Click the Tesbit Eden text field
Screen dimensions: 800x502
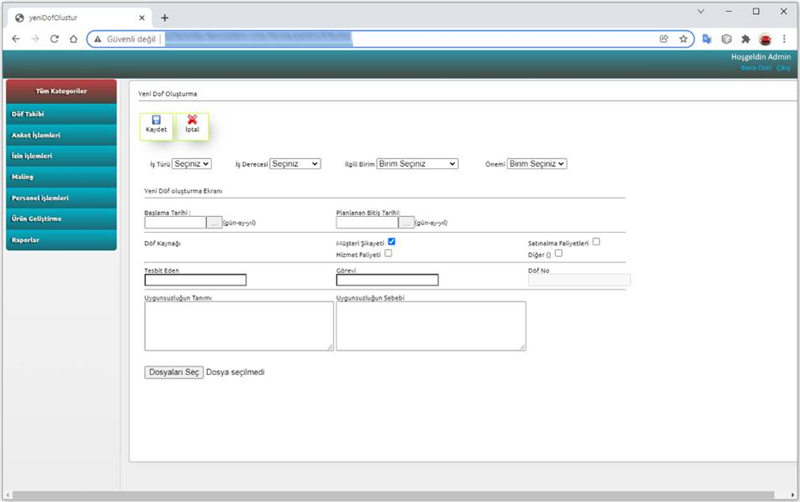tap(195, 280)
